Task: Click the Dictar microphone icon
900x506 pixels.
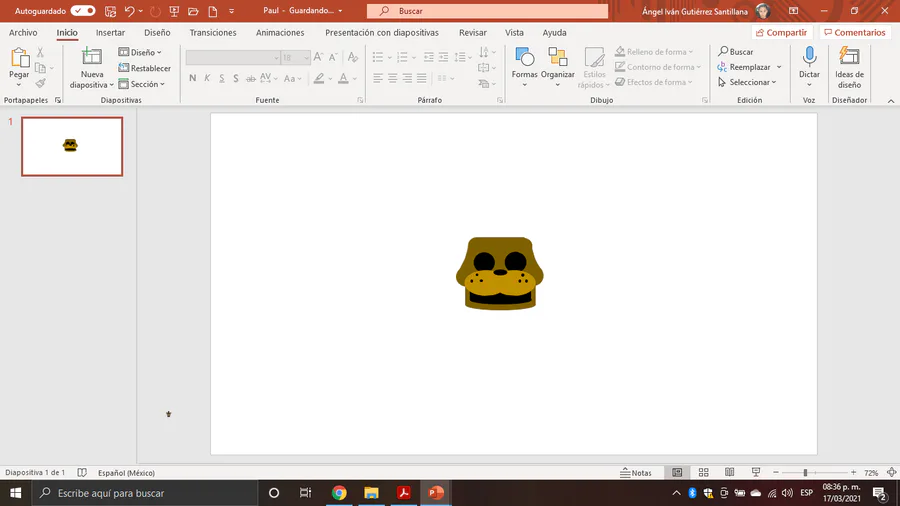Action: [809, 58]
